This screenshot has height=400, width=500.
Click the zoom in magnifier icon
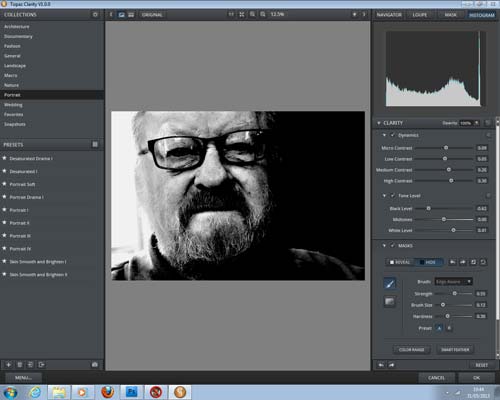(x=252, y=14)
